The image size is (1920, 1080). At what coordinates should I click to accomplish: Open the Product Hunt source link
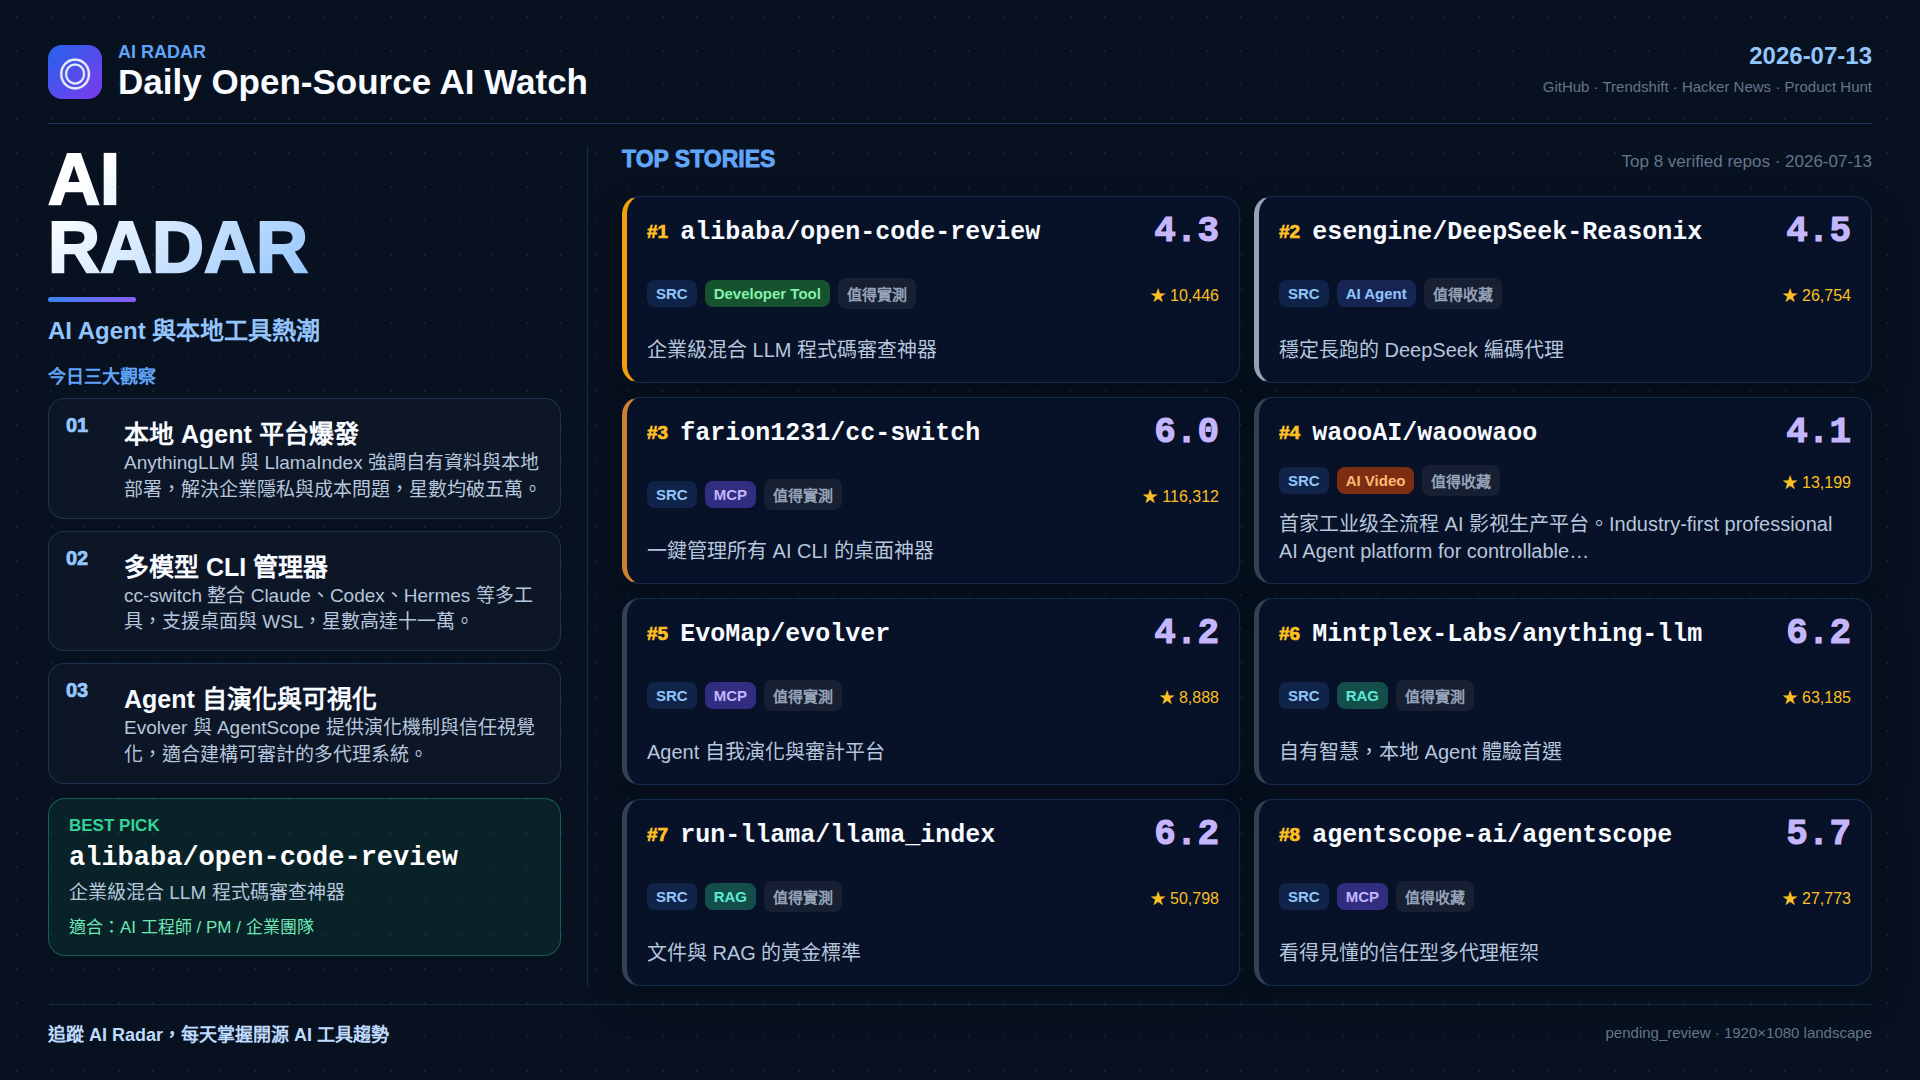(x=1828, y=87)
